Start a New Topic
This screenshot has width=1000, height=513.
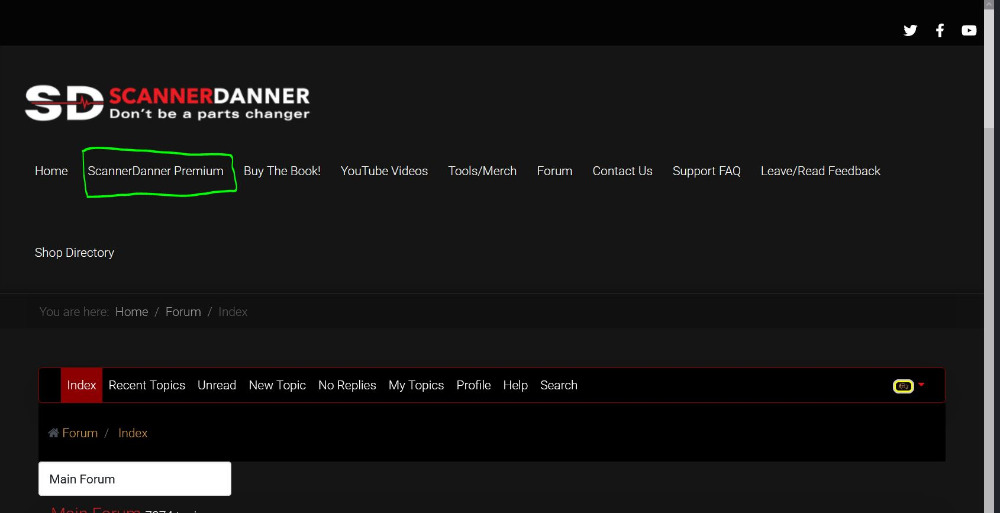pyautogui.click(x=277, y=385)
